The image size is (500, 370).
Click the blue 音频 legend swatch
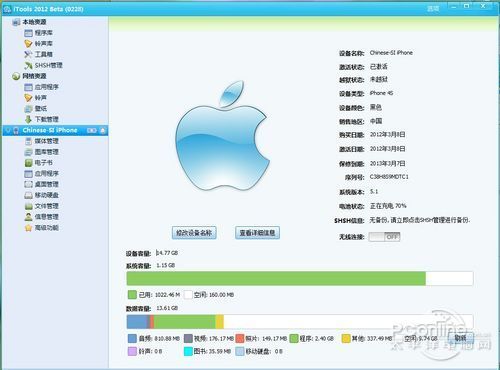pyautogui.click(x=132, y=339)
